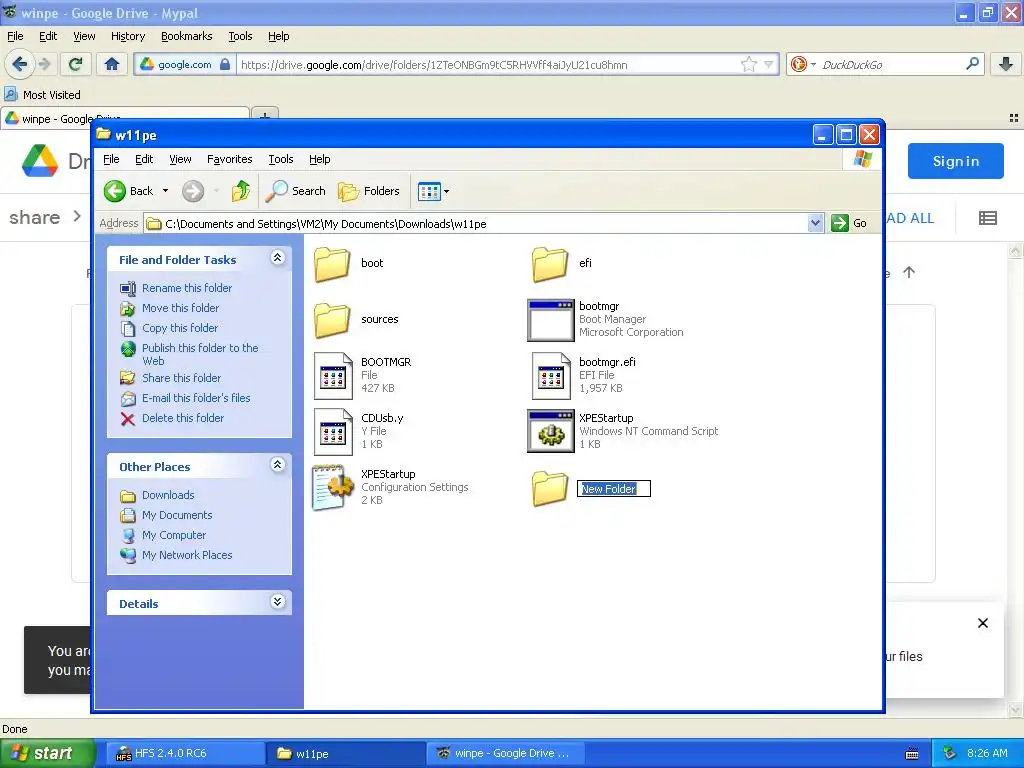The width and height of the screenshot is (1024, 768).
Task: Bookmark page with the star icon
Action: click(x=748, y=64)
